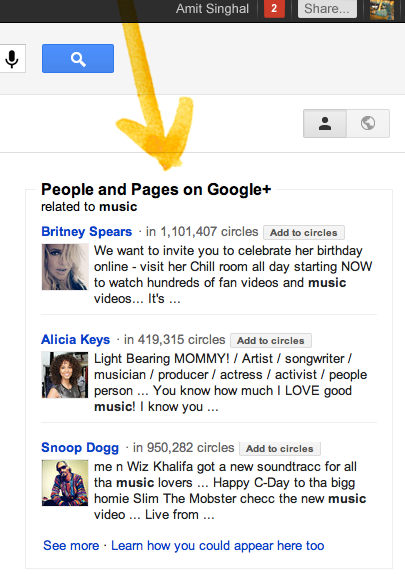Switch to global results globe icon

click(368, 123)
